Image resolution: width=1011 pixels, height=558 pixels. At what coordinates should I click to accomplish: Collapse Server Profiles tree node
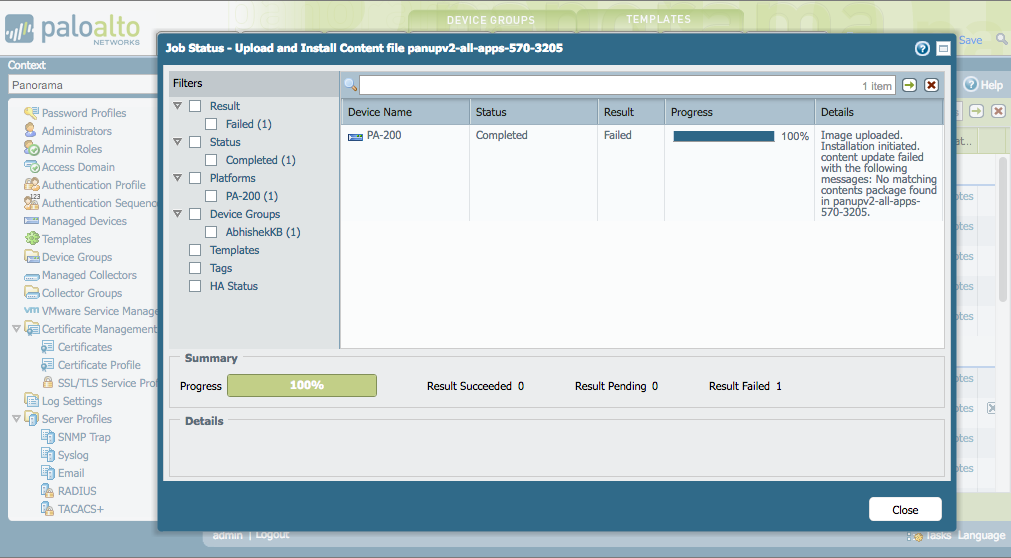point(16,419)
